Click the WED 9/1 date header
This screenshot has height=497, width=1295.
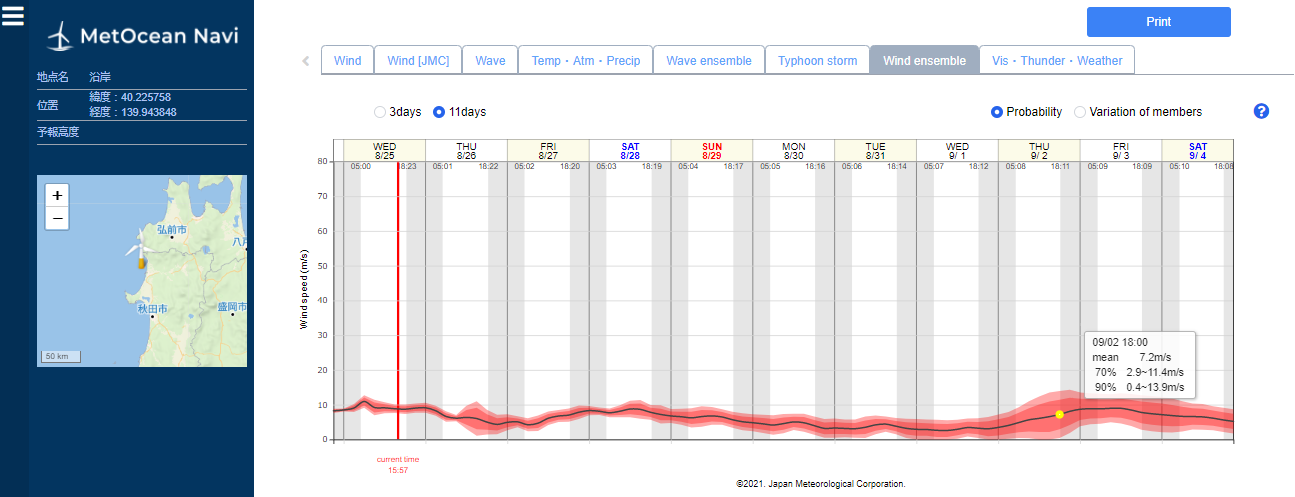click(957, 151)
